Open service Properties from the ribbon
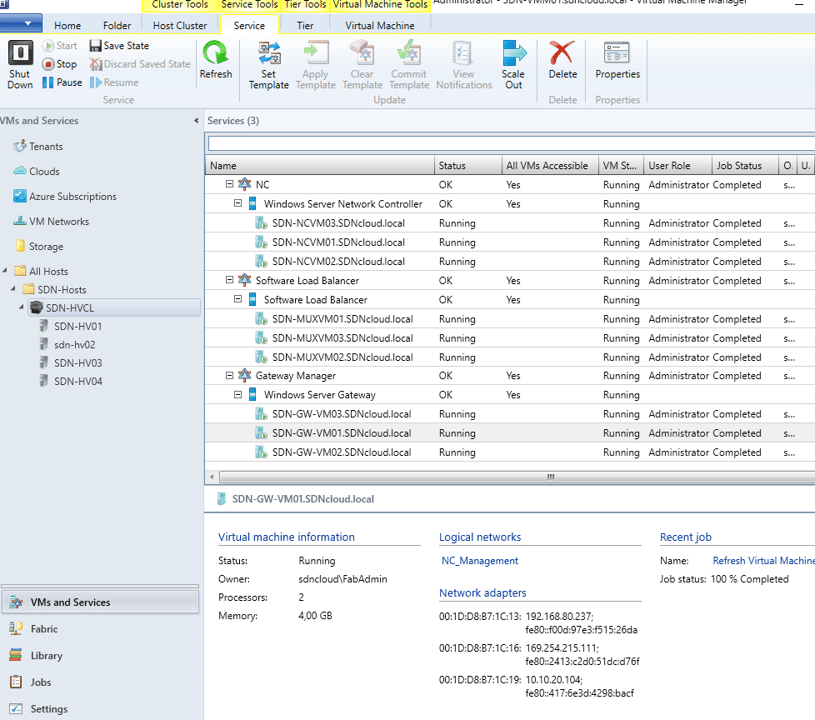Viewport: 815px width, 720px height. 617,60
